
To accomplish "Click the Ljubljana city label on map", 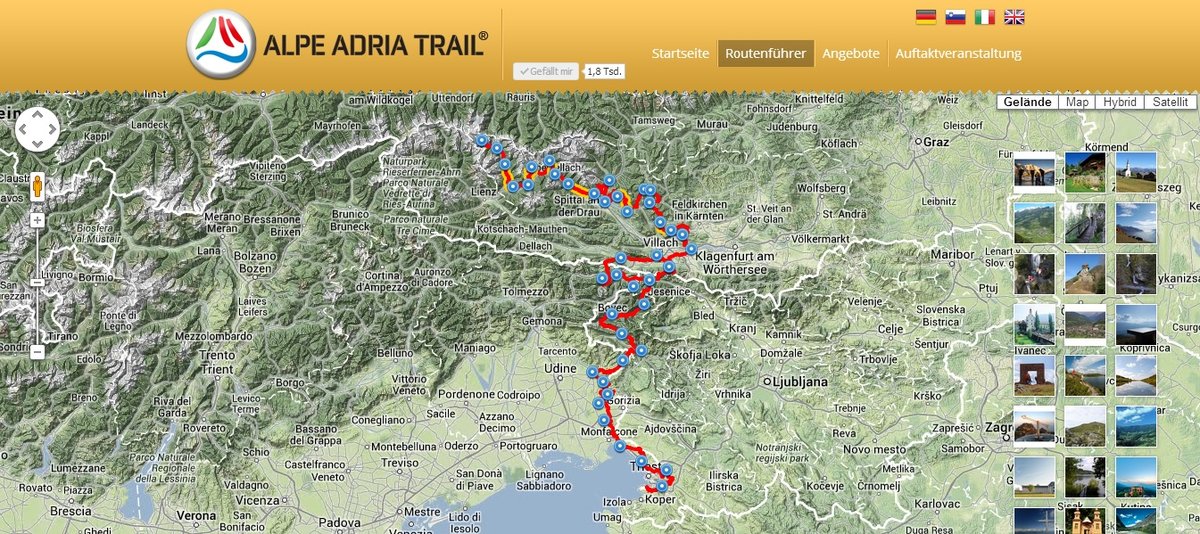I will pos(799,382).
